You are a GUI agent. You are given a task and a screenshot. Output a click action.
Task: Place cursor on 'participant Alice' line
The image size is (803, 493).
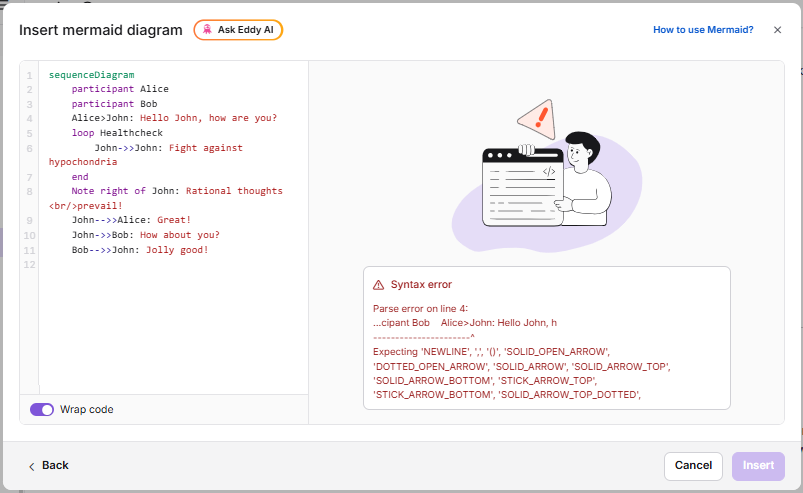(120, 89)
